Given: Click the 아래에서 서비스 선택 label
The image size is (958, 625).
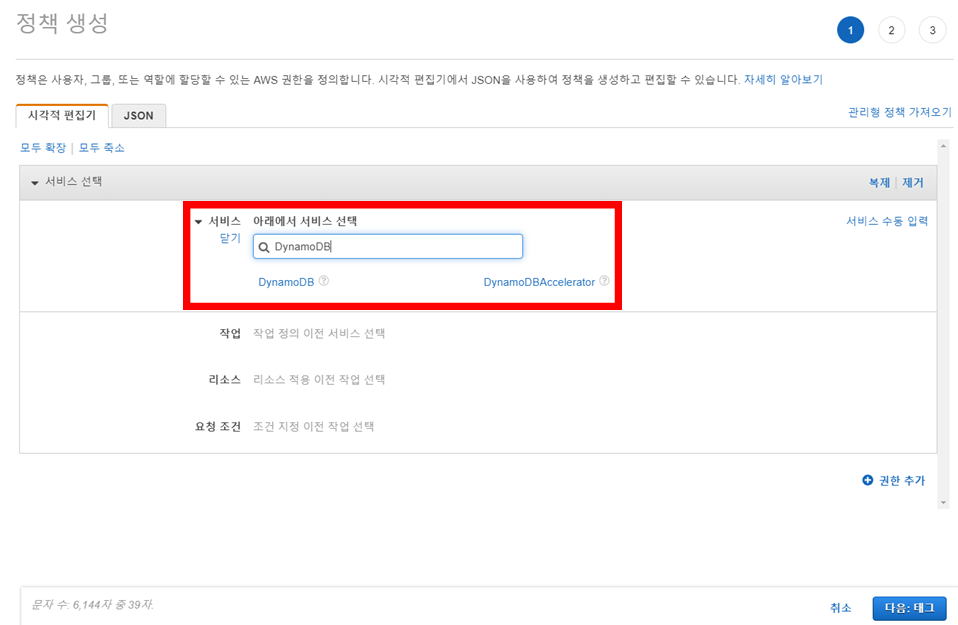Looking at the screenshot, I should [305, 221].
